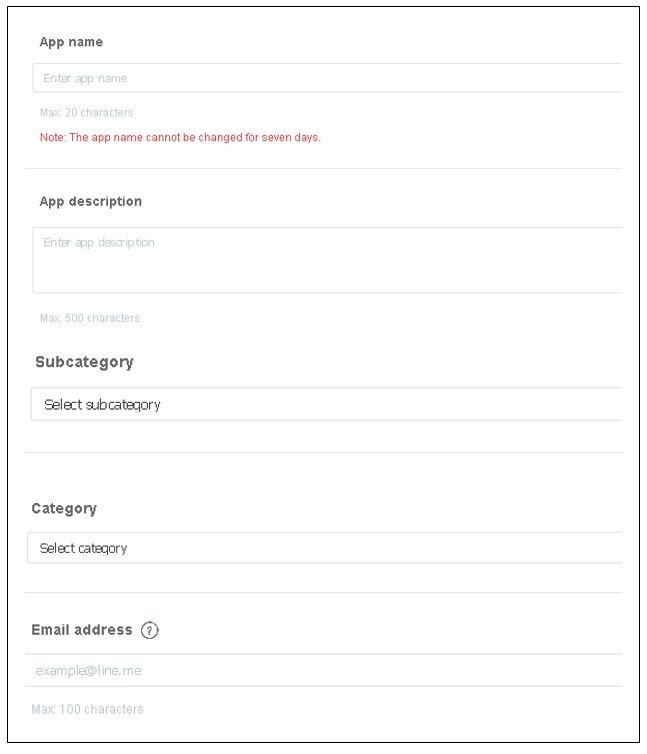647x754 pixels.
Task: Click the red seven-day name change note
Action: (180, 137)
